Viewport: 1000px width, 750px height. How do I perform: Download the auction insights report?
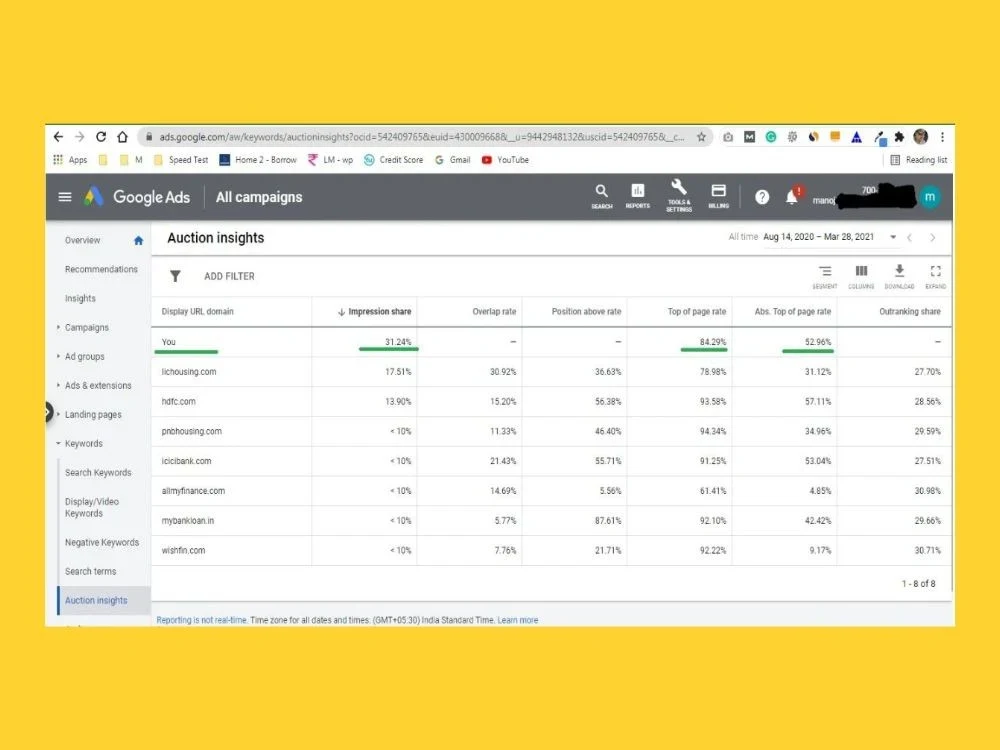click(x=899, y=277)
